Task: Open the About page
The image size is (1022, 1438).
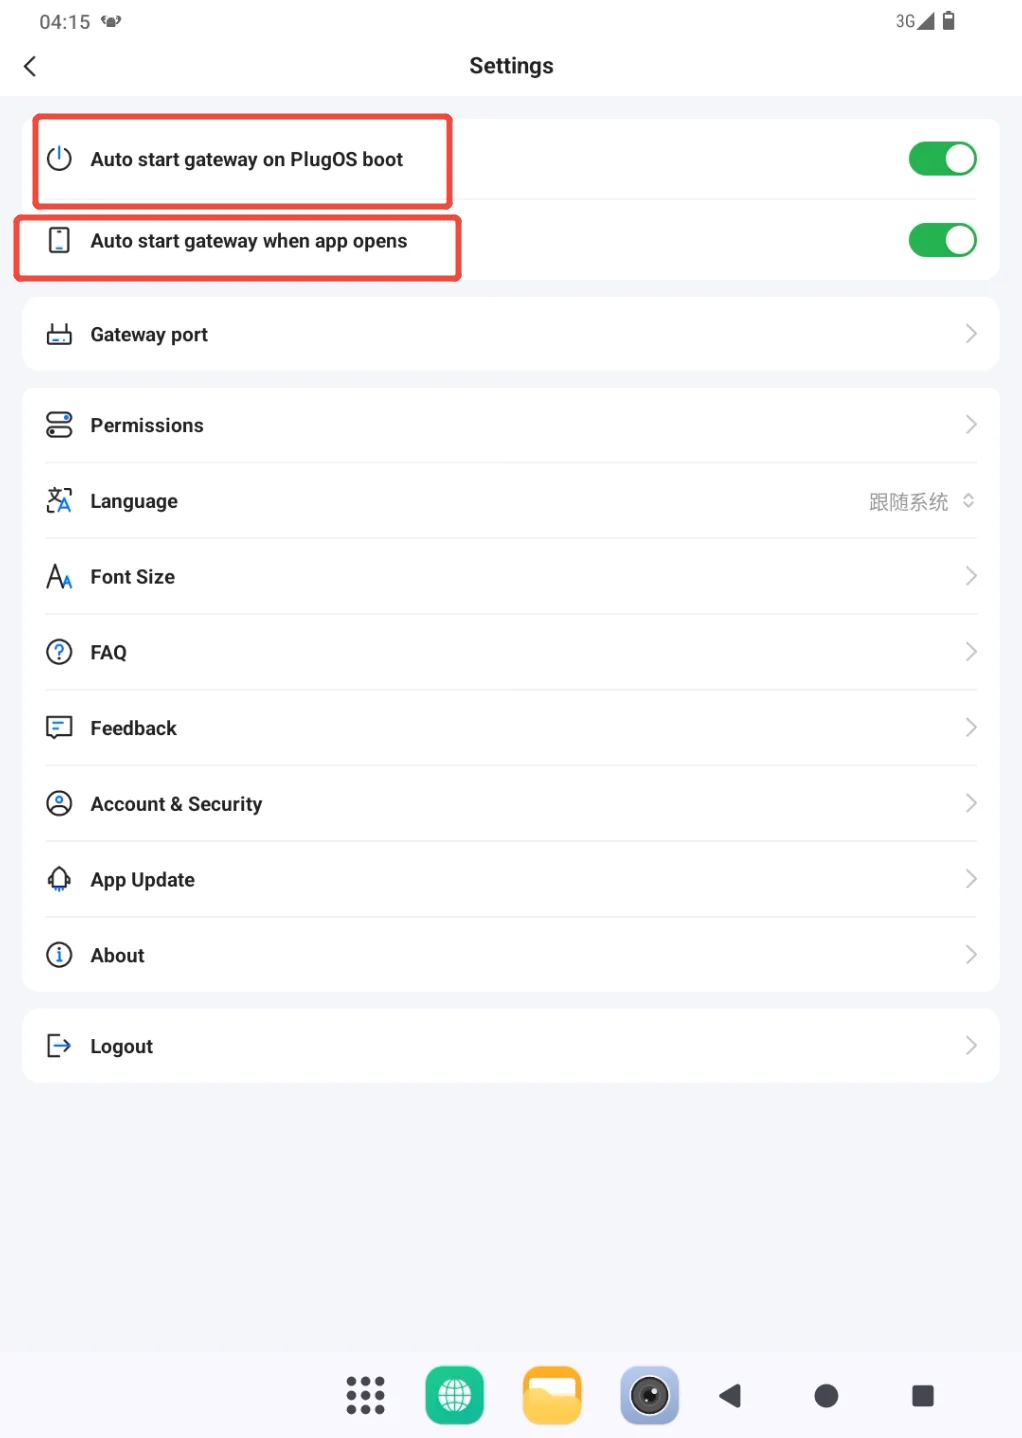Action: (511, 955)
